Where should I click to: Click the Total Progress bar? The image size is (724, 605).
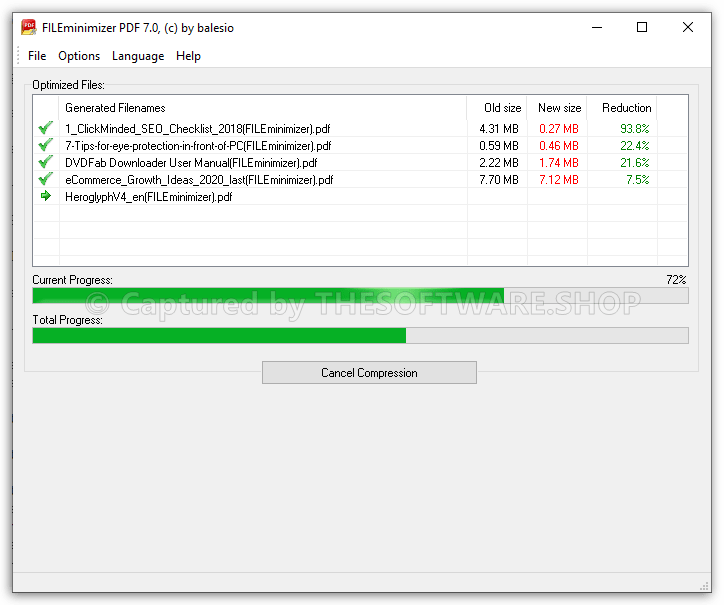pos(360,335)
